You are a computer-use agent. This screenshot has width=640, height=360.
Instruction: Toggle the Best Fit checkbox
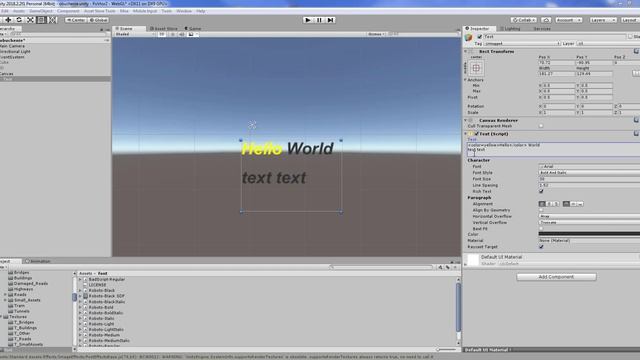point(541,229)
